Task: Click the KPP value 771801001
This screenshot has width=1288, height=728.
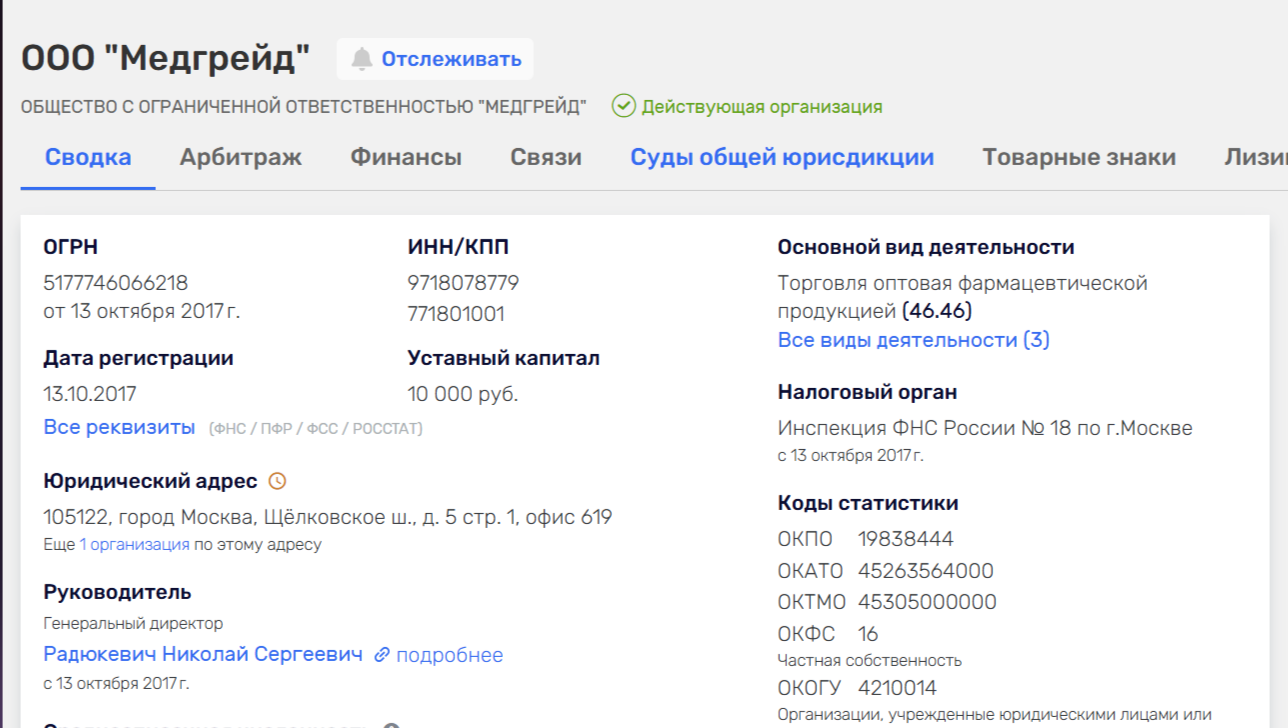Action: (x=456, y=314)
